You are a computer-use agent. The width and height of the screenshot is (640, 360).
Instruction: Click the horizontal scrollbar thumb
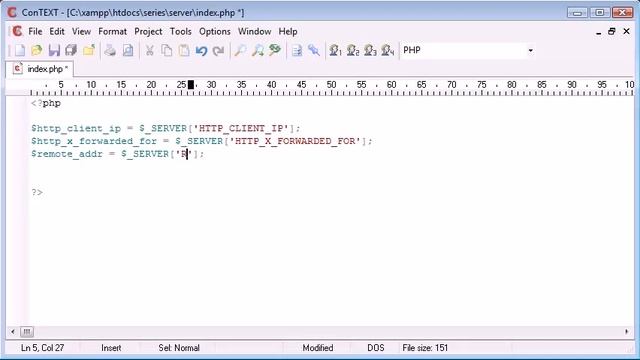tap(27, 332)
